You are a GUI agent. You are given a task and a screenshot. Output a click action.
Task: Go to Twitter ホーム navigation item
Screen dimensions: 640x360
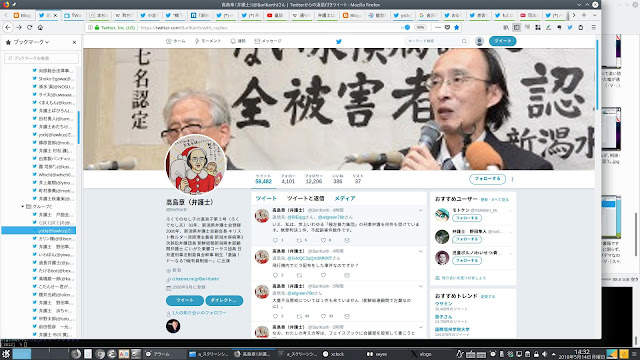point(176,41)
